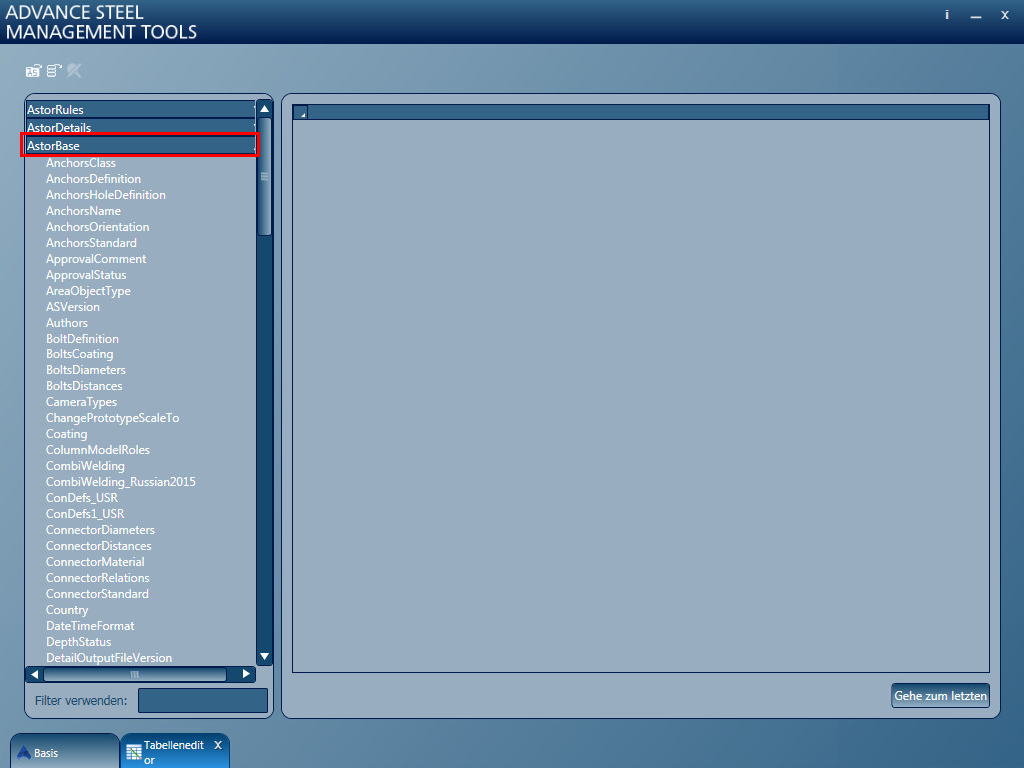
Task: Select the ConnectorMaterial table
Action: pyautogui.click(x=95, y=562)
